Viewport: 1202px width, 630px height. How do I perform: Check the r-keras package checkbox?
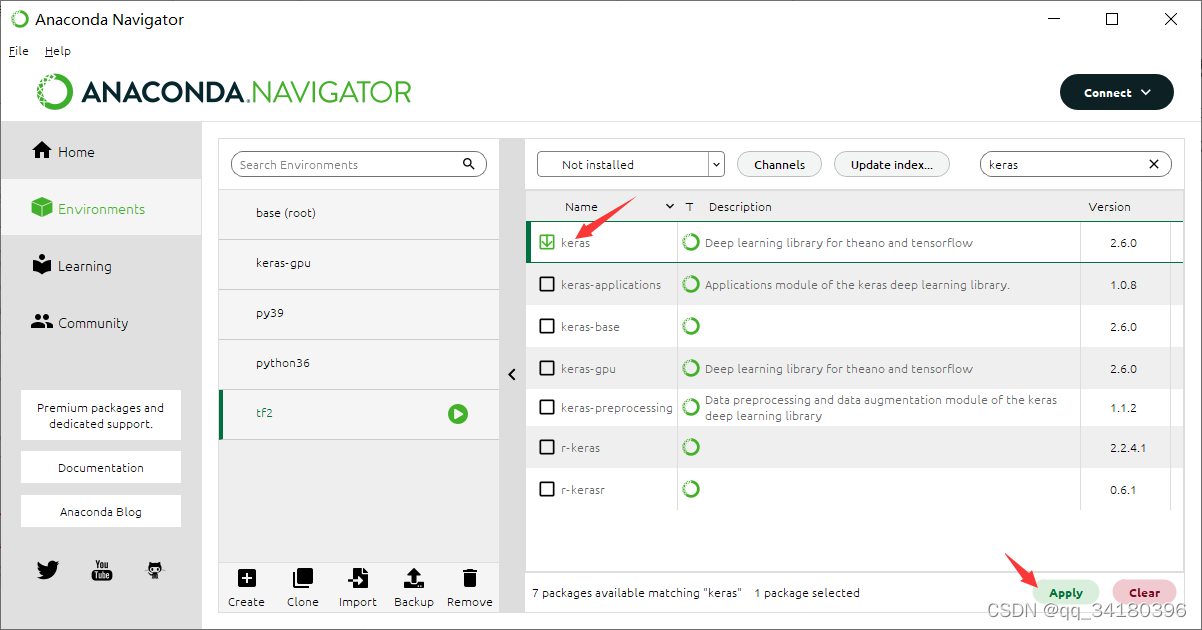547,447
